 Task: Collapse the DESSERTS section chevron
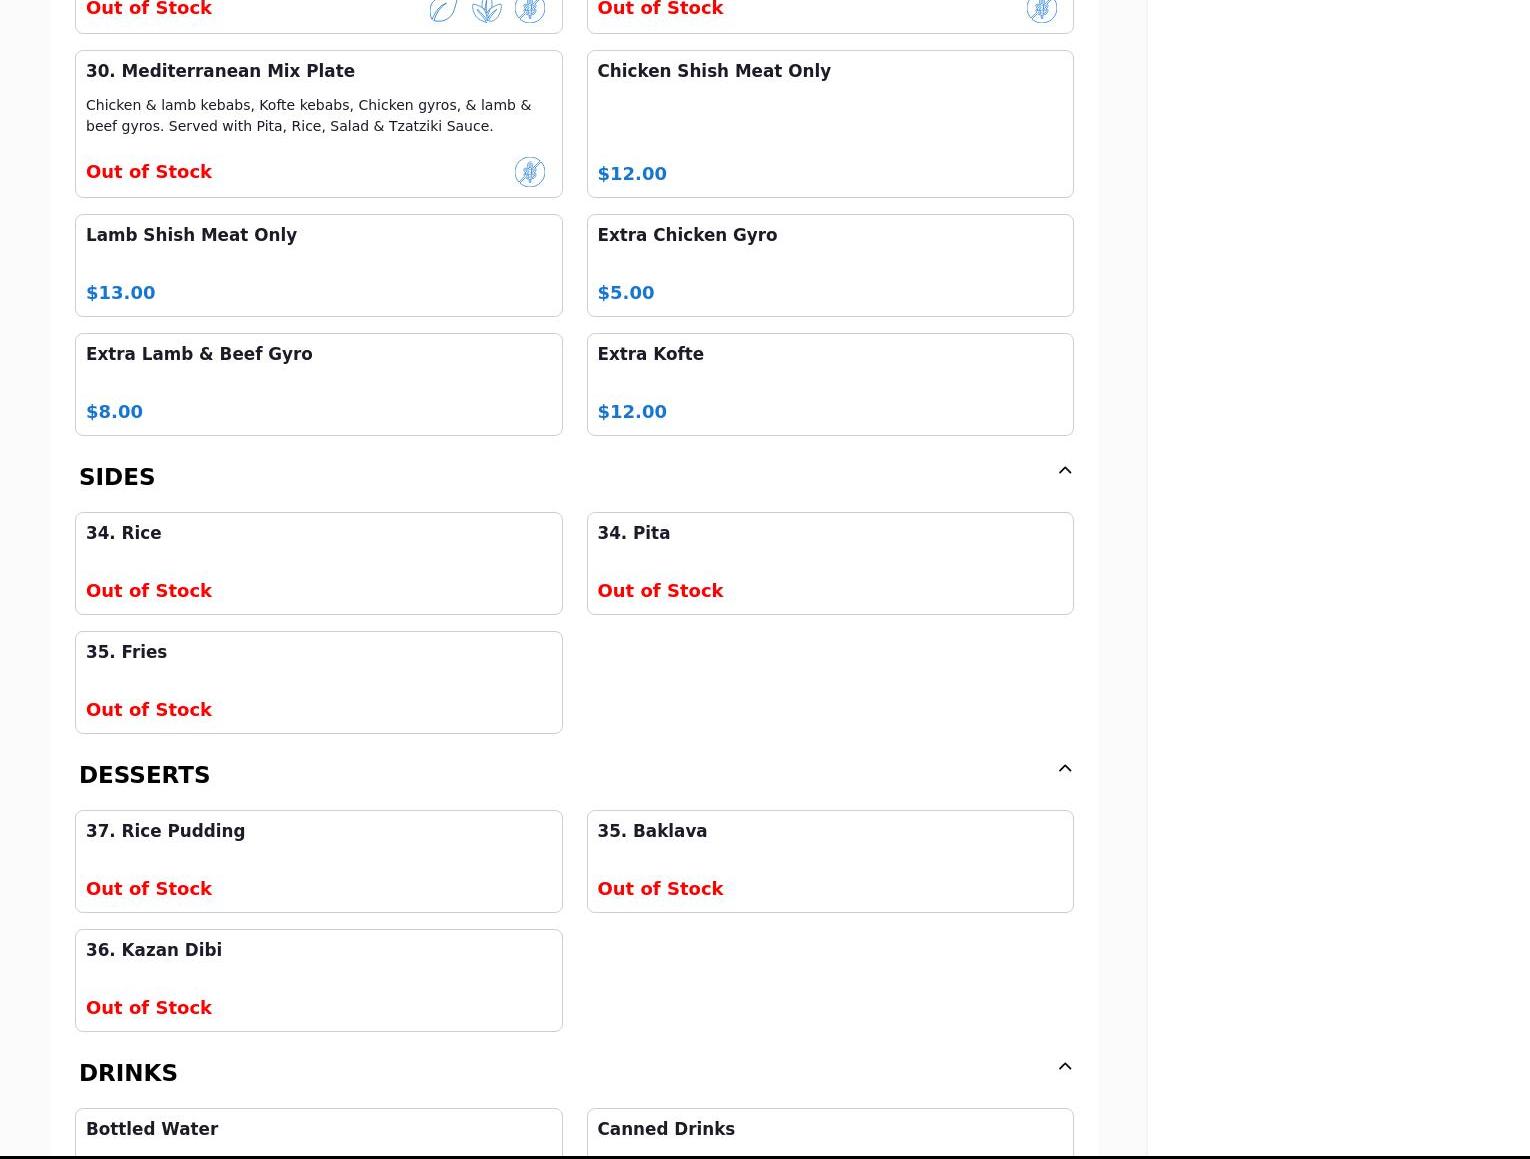click(x=1064, y=769)
